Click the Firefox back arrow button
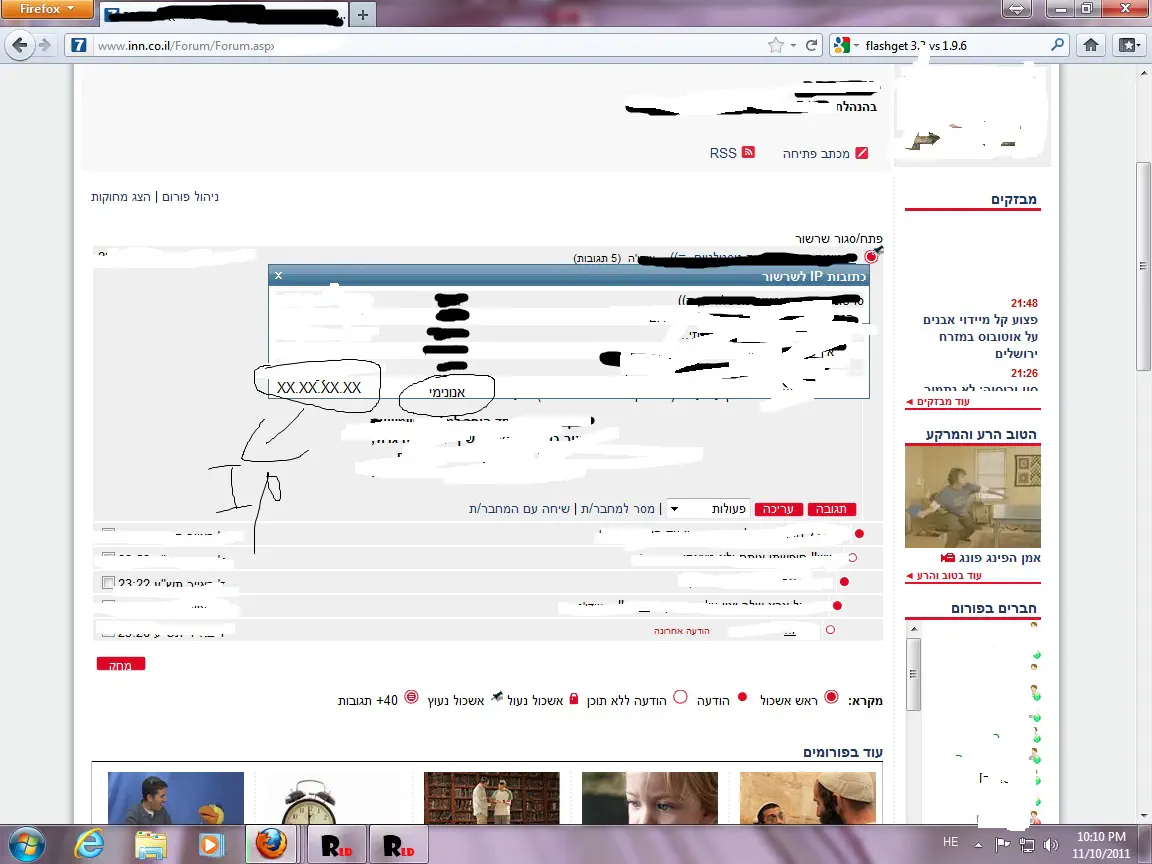This screenshot has width=1152, height=864. tap(19, 45)
